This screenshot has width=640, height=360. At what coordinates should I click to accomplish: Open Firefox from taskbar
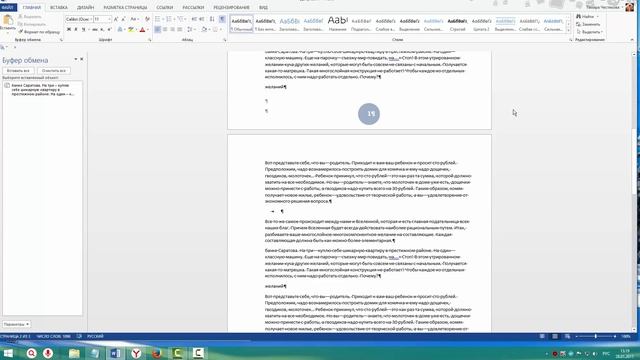coord(157,353)
